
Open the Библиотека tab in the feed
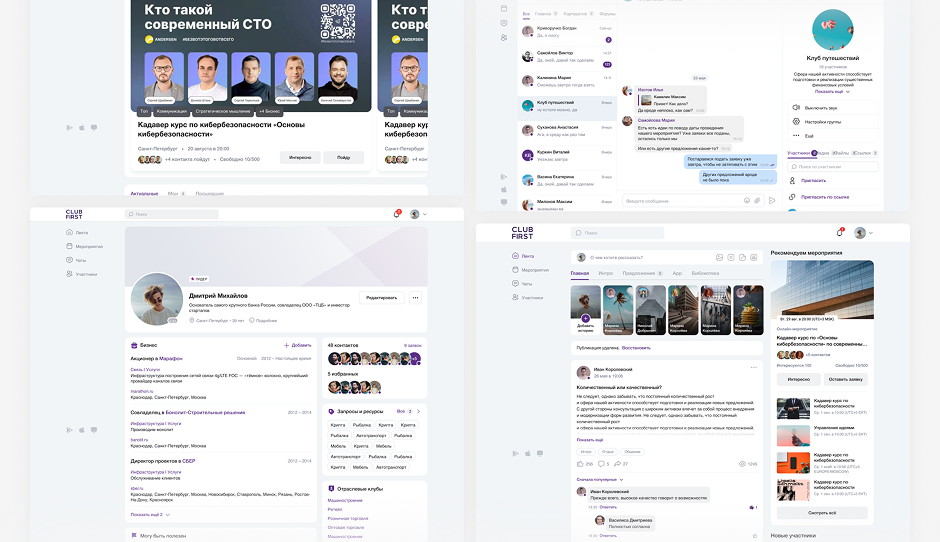click(x=705, y=273)
